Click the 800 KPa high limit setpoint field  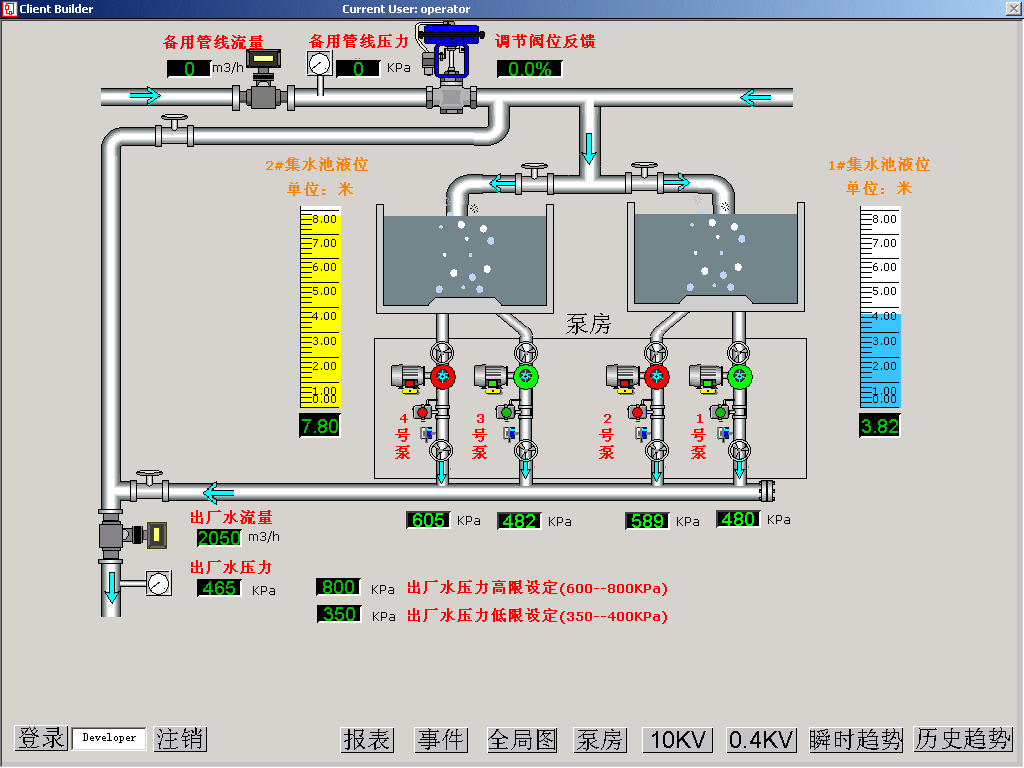(337, 587)
